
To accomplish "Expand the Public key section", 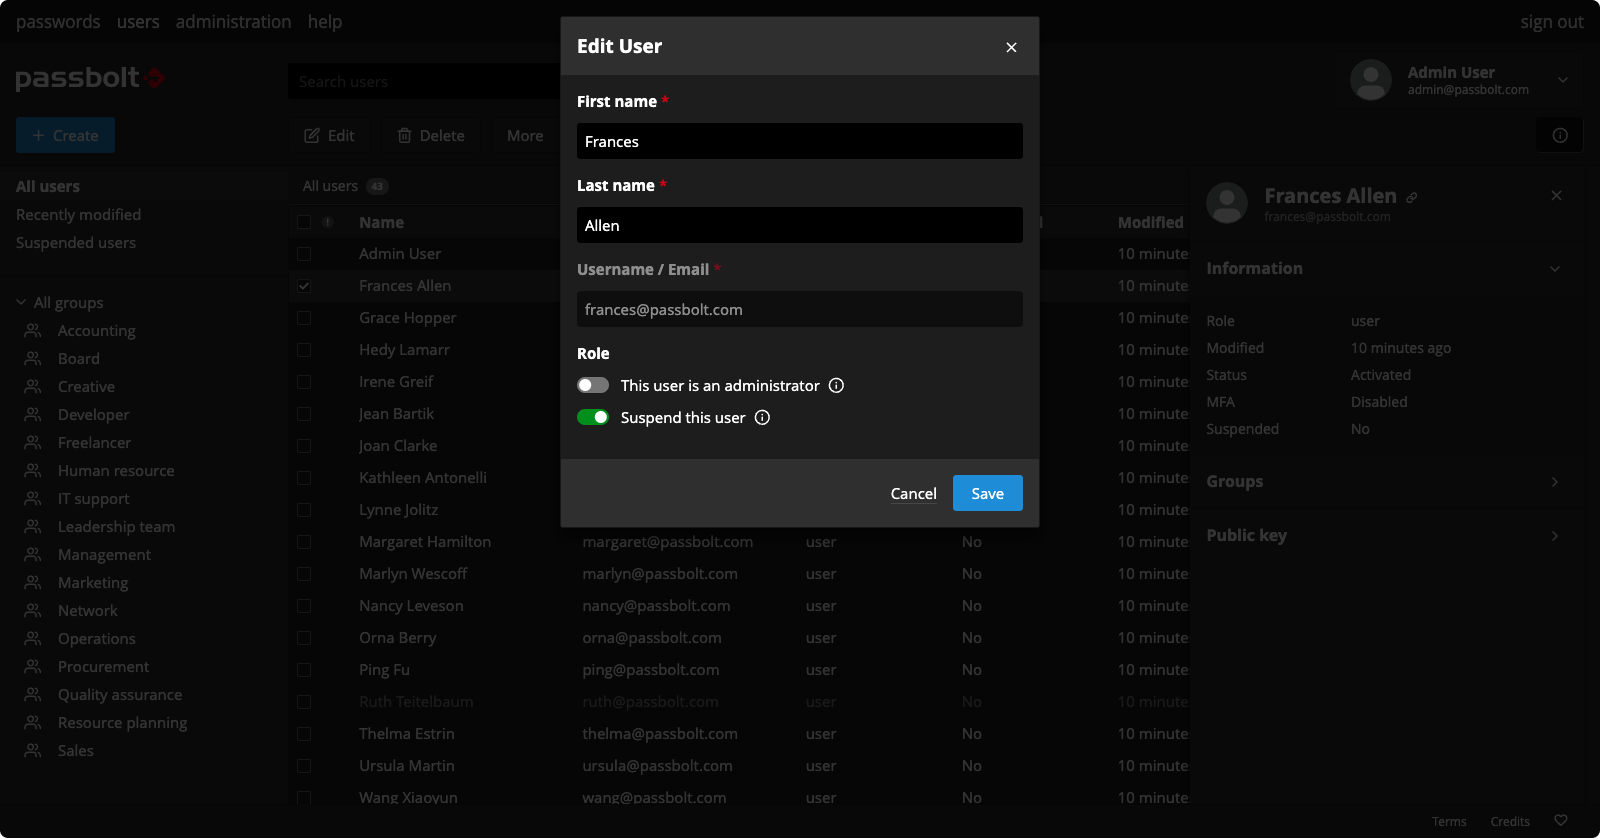I will click(x=1555, y=535).
